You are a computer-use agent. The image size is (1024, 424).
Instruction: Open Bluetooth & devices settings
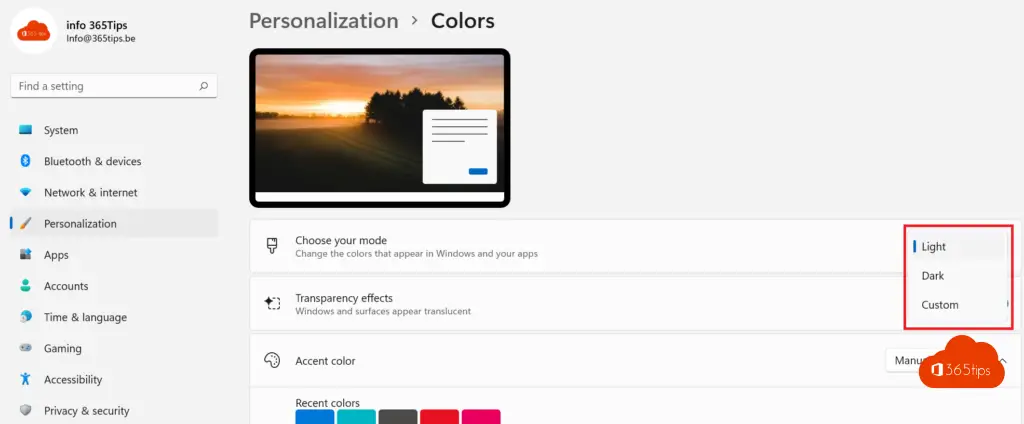point(92,161)
